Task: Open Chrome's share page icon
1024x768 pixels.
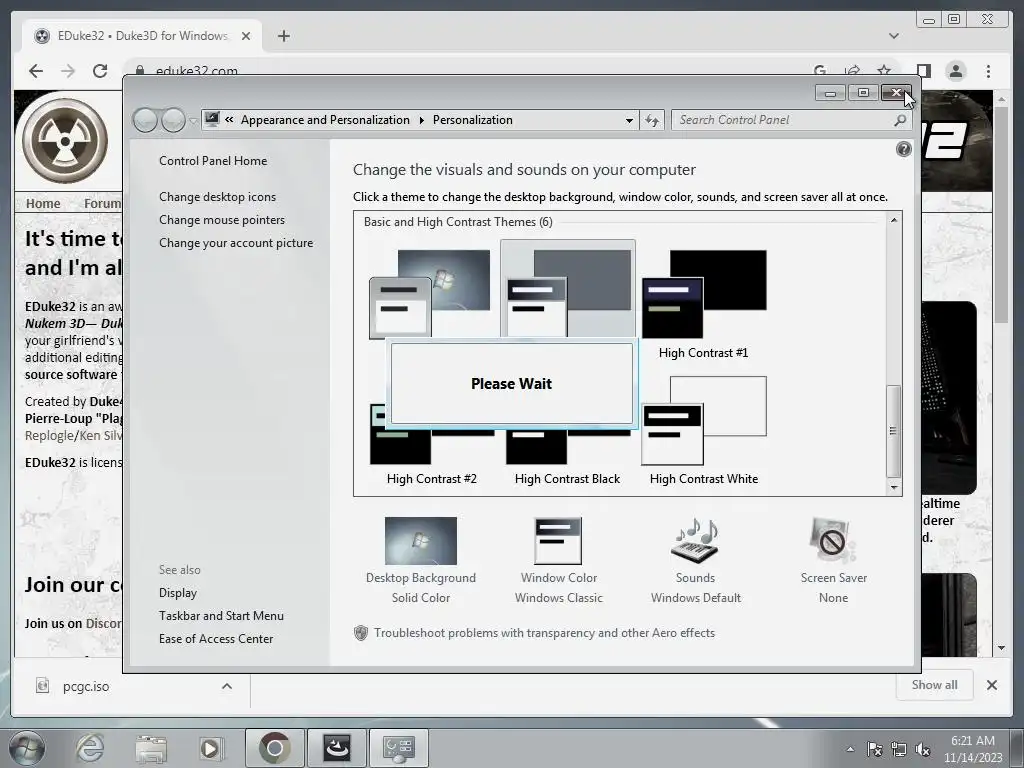Action: pos(852,71)
